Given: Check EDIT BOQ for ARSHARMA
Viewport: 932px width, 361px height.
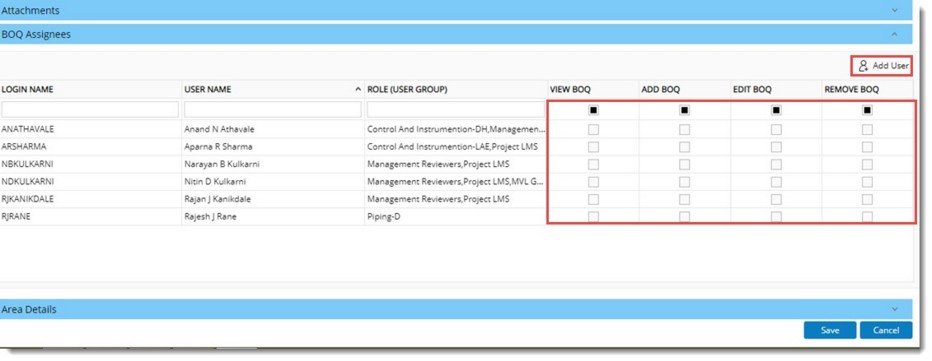Looking at the screenshot, I should point(776,146).
